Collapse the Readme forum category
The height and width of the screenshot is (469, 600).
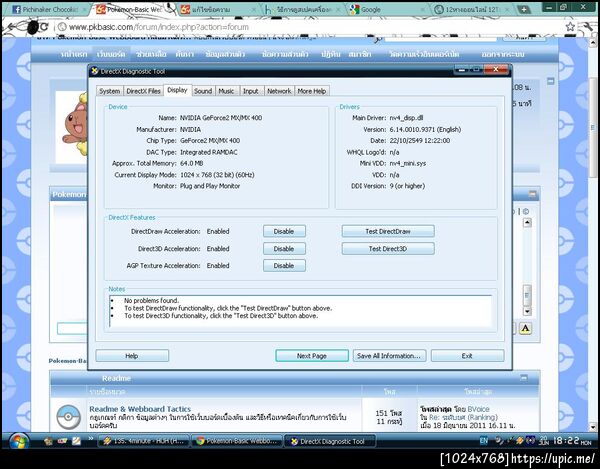524,378
